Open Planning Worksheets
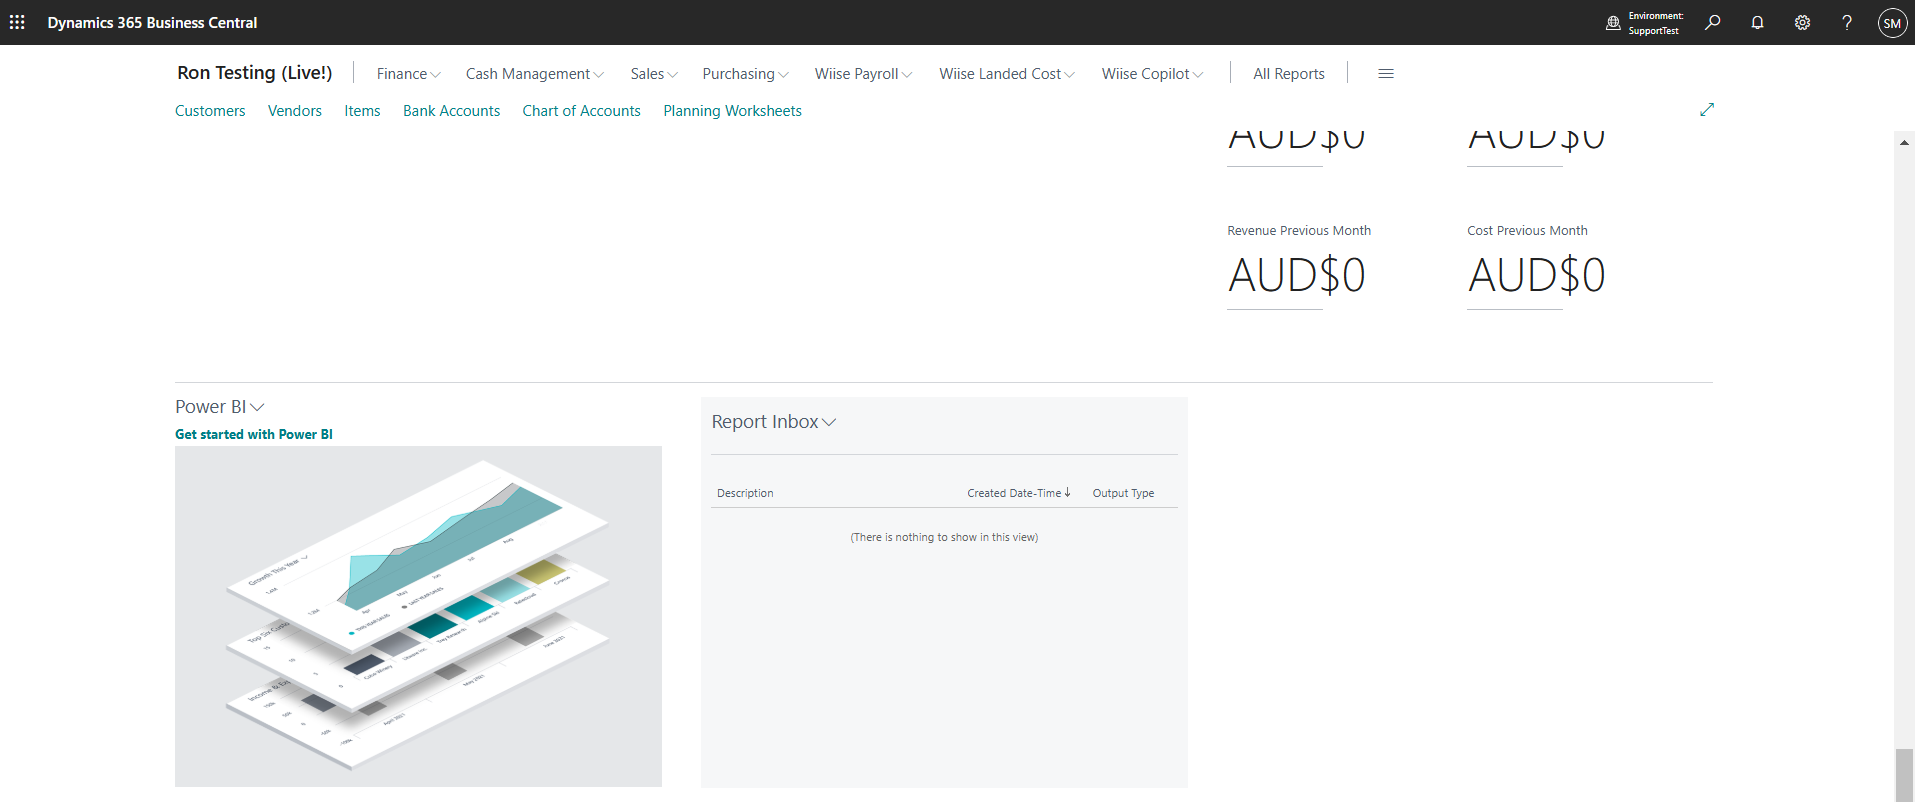 click(x=732, y=111)
